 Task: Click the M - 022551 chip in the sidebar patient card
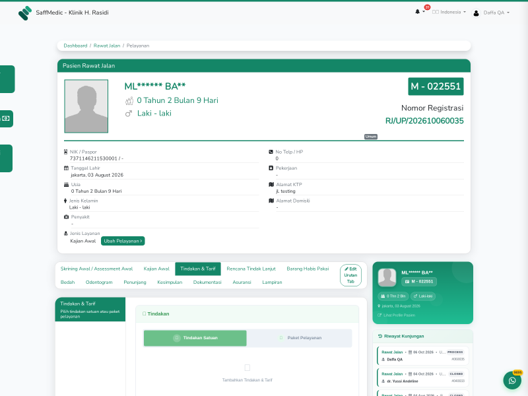[x=419, y=282]
